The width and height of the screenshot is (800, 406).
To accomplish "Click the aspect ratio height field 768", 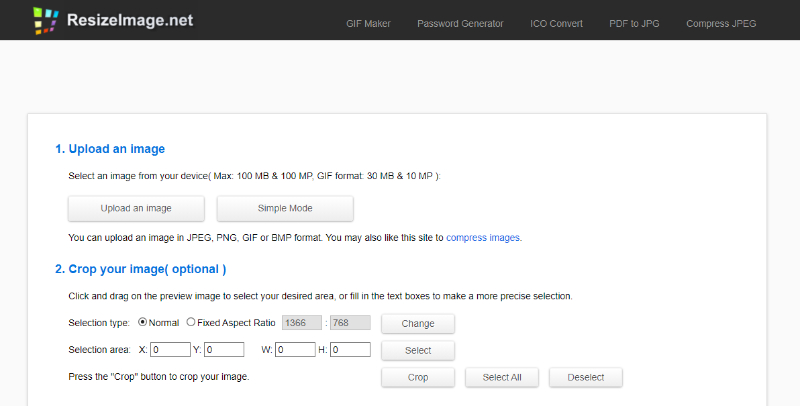I will click(350, 323).
